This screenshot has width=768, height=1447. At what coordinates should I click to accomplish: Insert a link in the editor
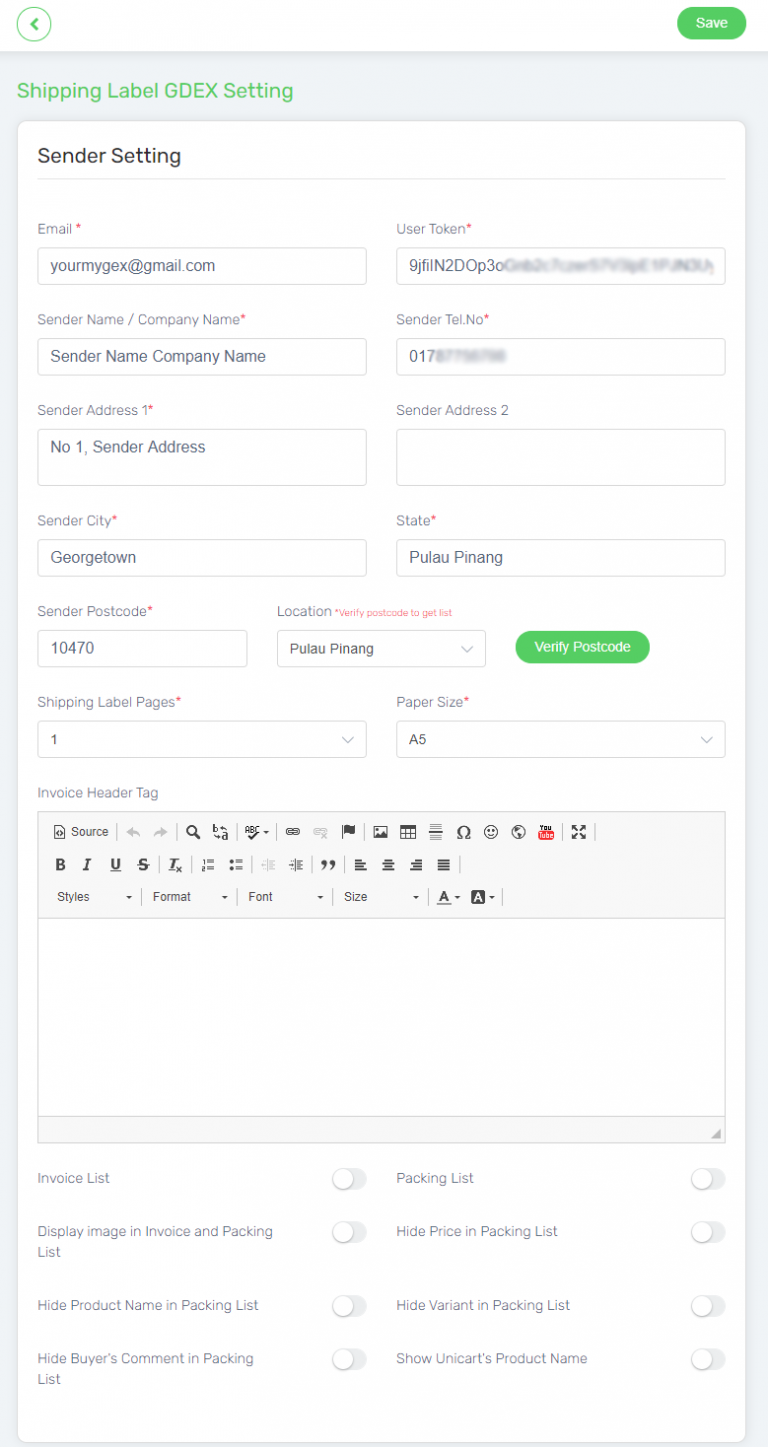(292, 831)
